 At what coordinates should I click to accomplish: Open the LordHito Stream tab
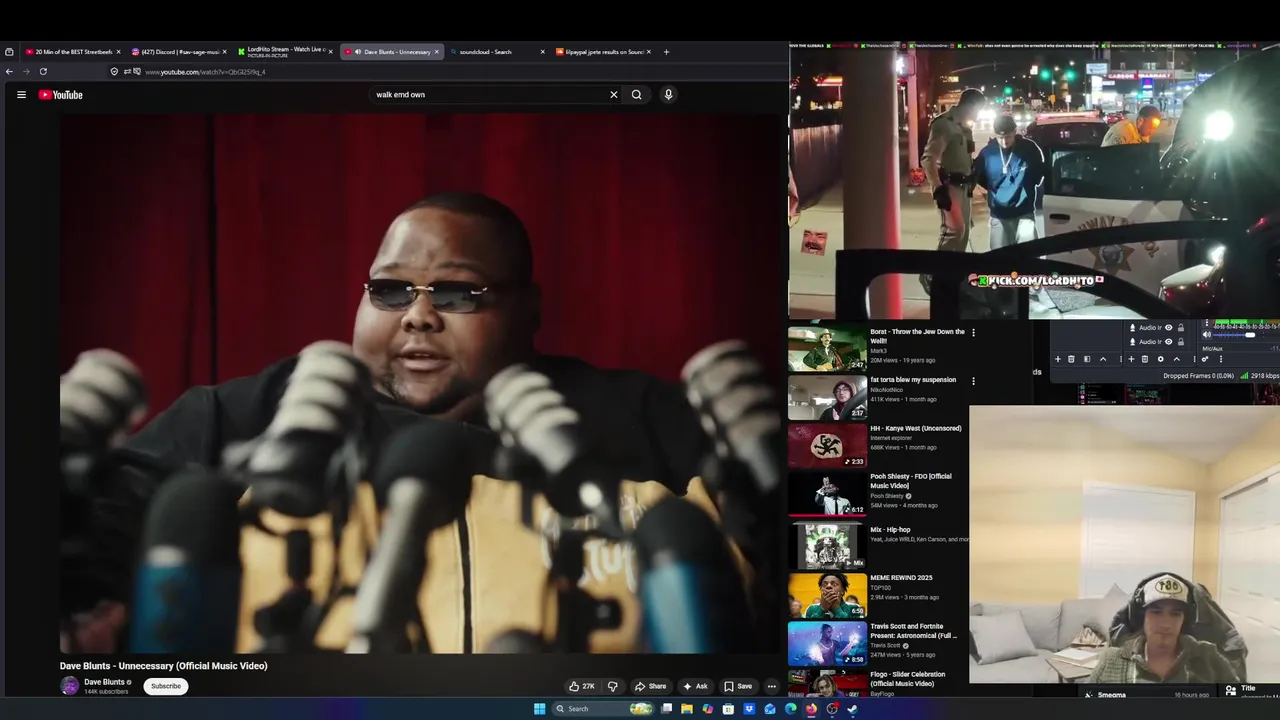click(x=283, y=51)
